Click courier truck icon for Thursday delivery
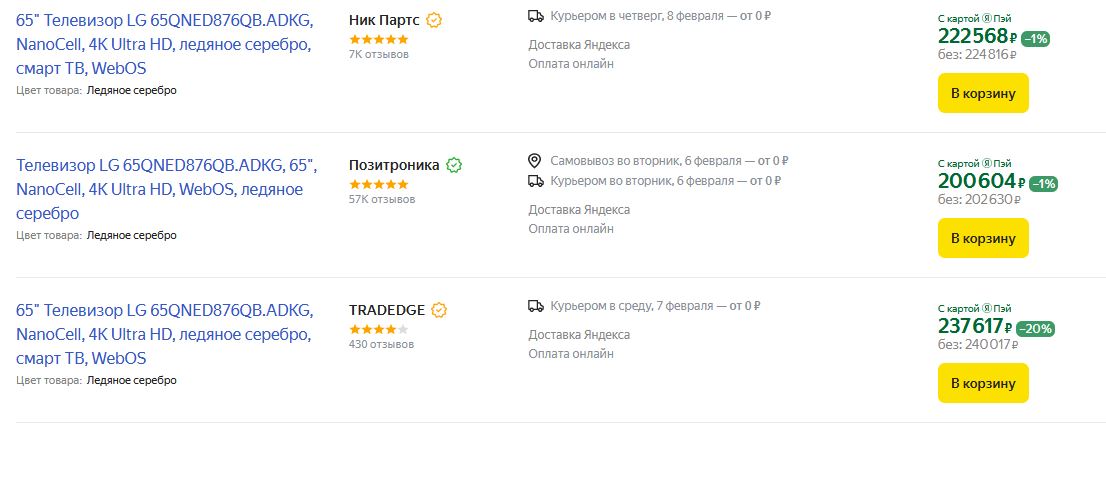Viewport: 1106px width, 481px height. [536, 16]
